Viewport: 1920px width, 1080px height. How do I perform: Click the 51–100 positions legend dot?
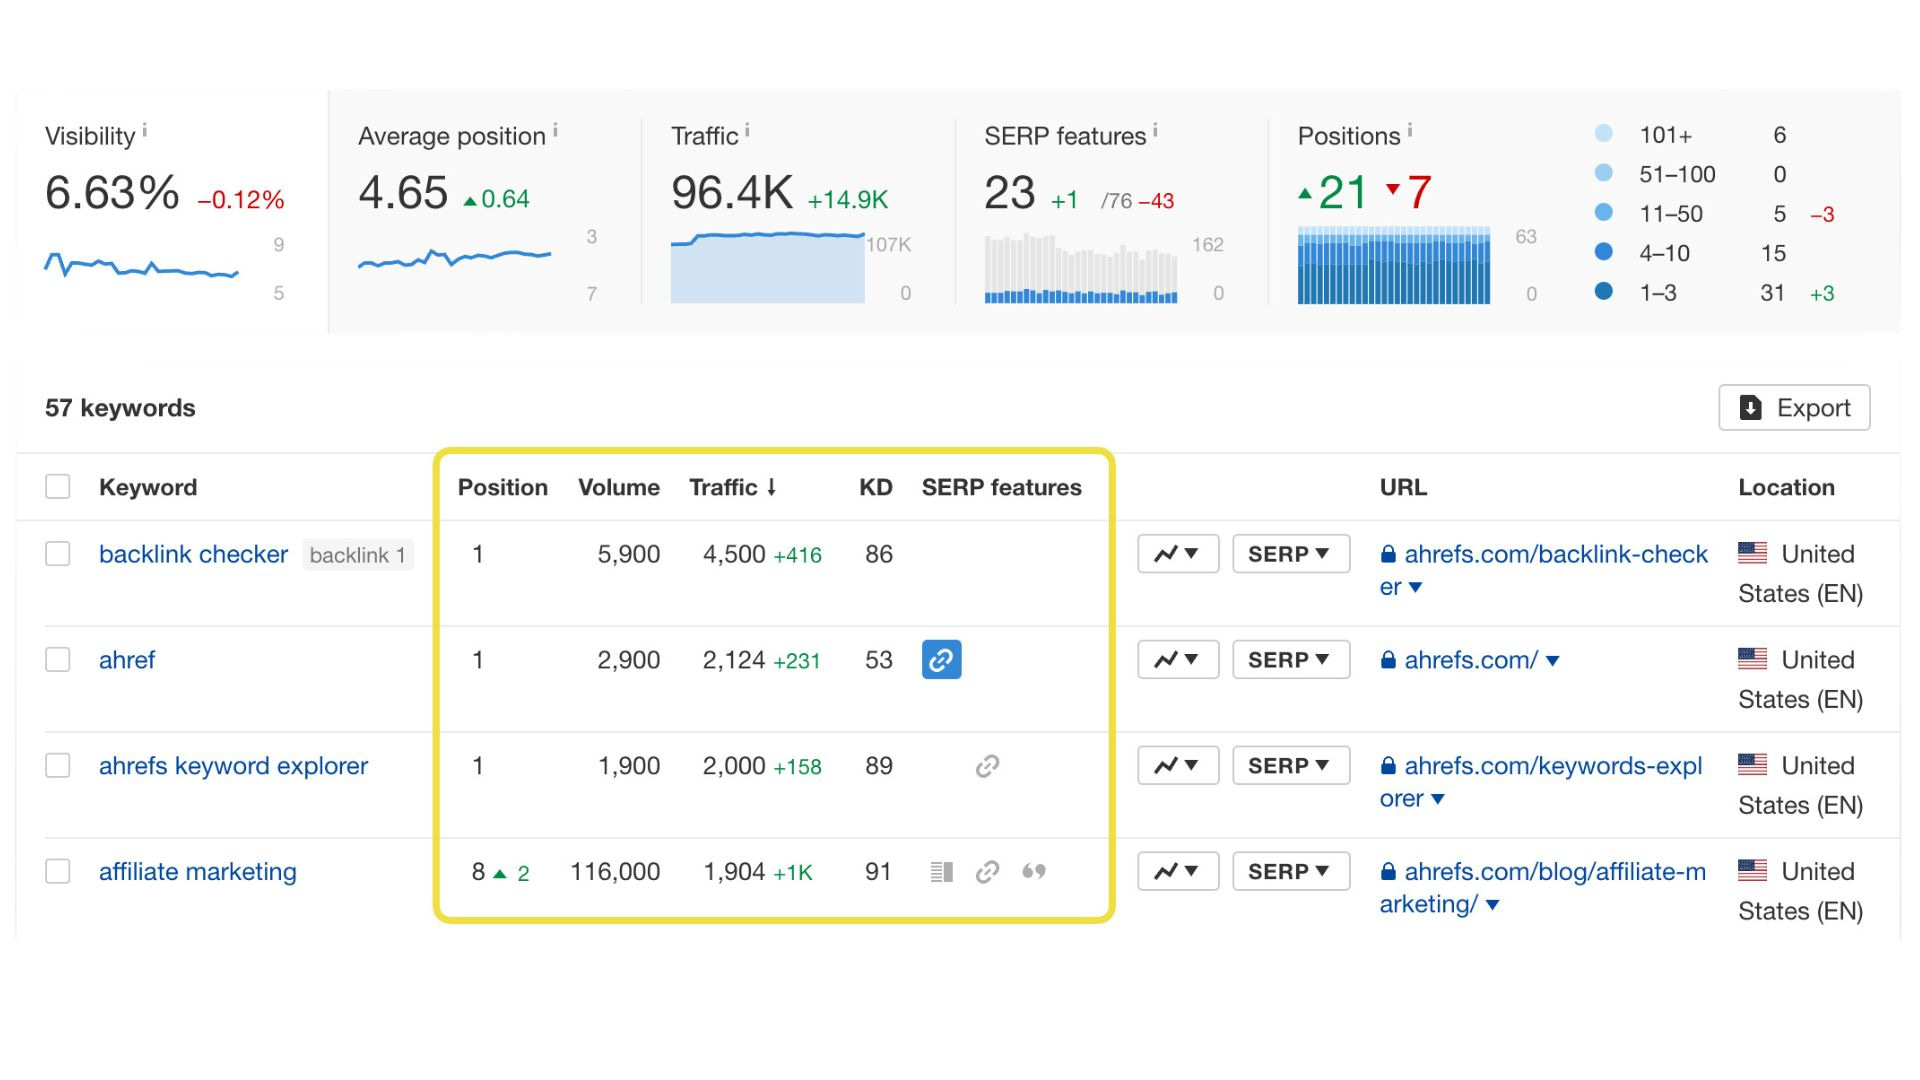coord(1604,172)
